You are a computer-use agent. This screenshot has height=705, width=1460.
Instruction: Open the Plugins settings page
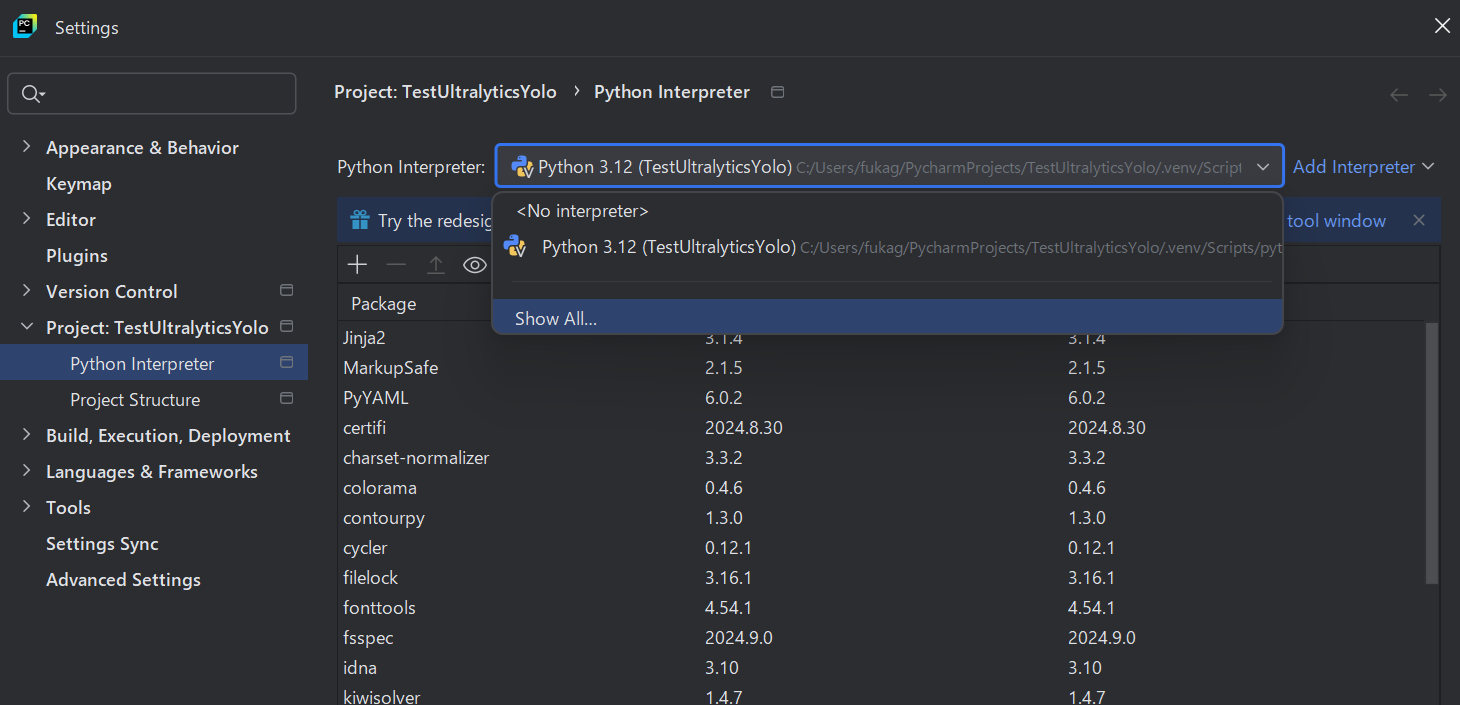[x=77, y=255]
